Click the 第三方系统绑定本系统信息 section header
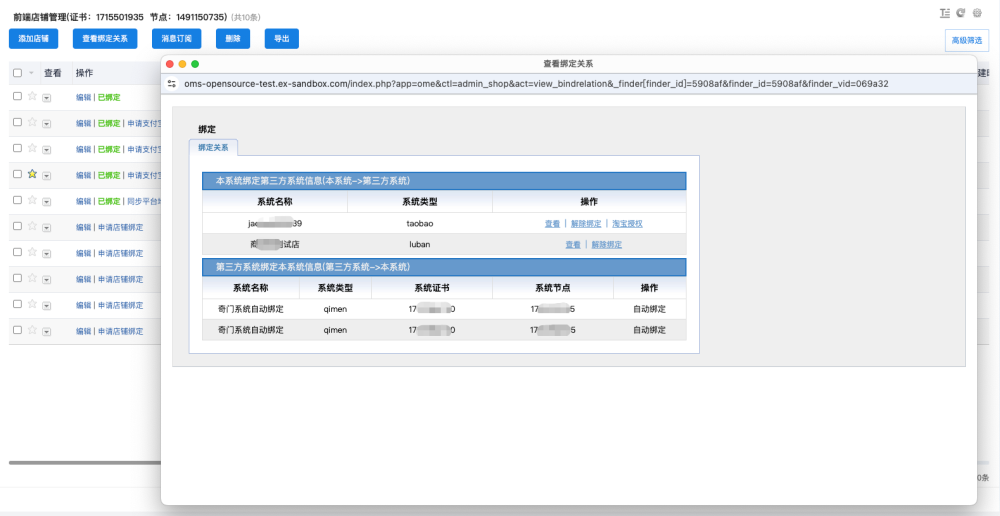 [x=444, y=267]
